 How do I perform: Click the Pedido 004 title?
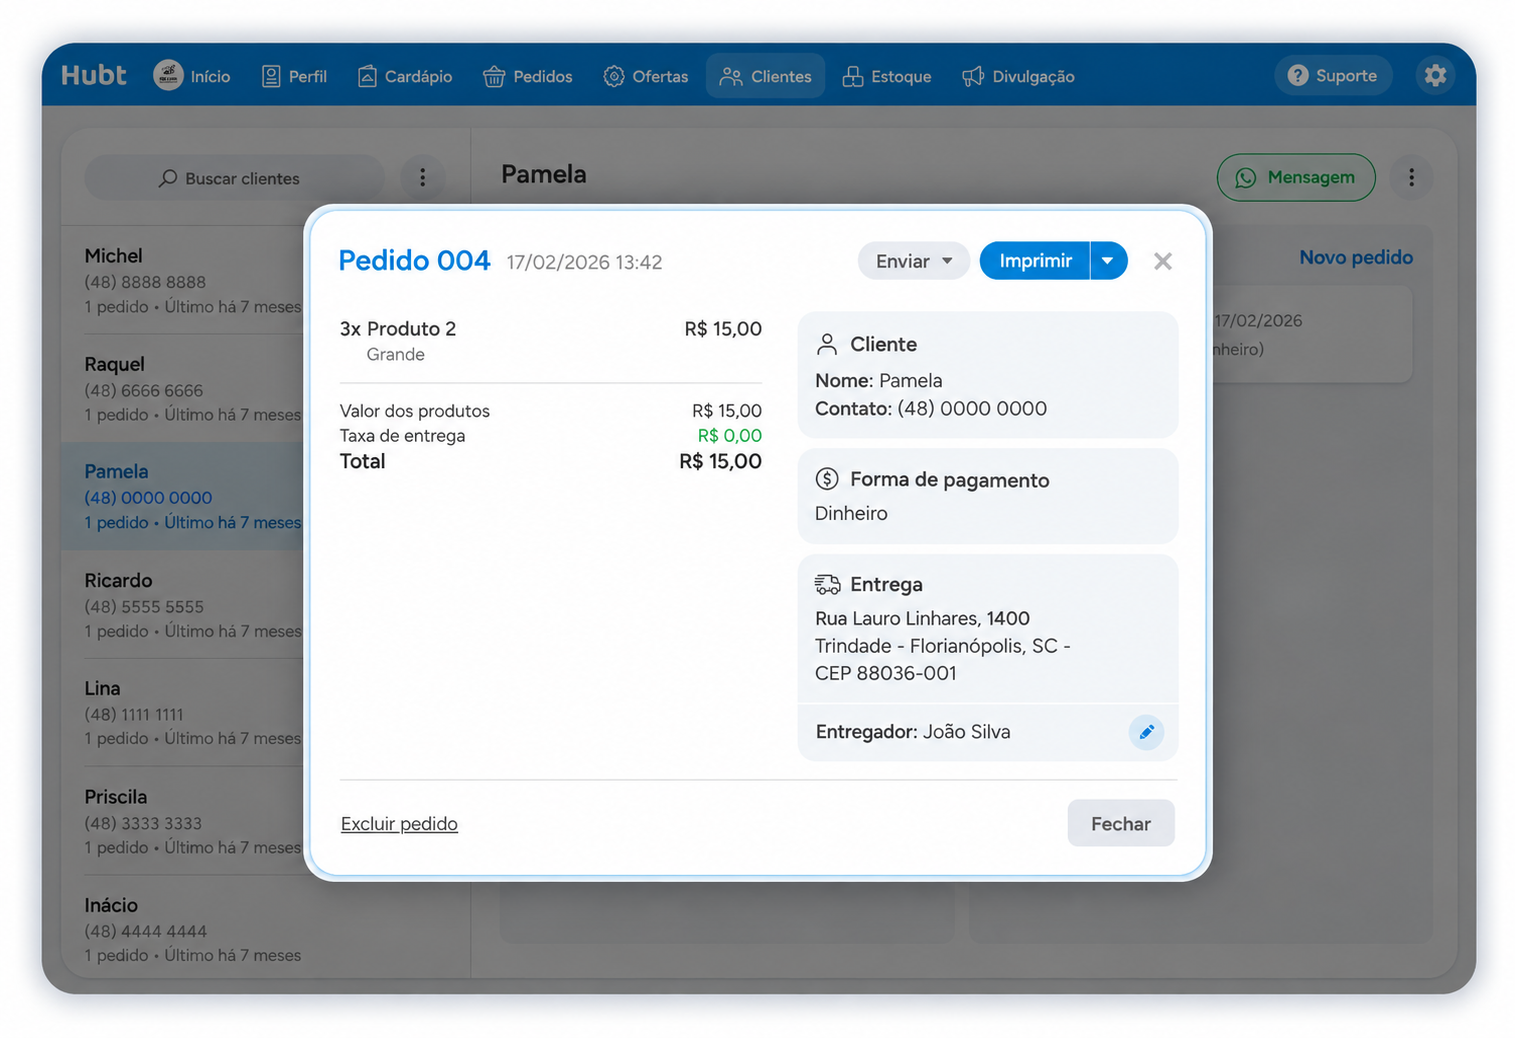(414, 261)
